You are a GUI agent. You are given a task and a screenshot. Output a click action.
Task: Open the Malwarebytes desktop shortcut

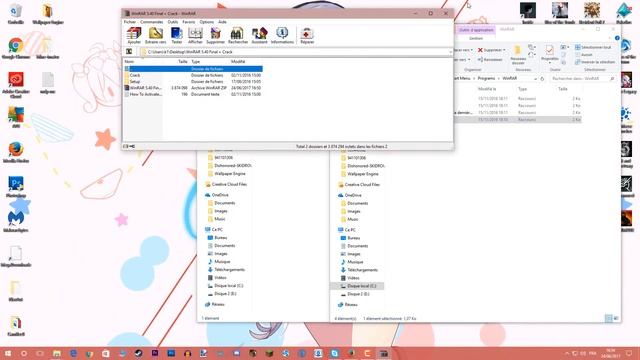[16, 221]
